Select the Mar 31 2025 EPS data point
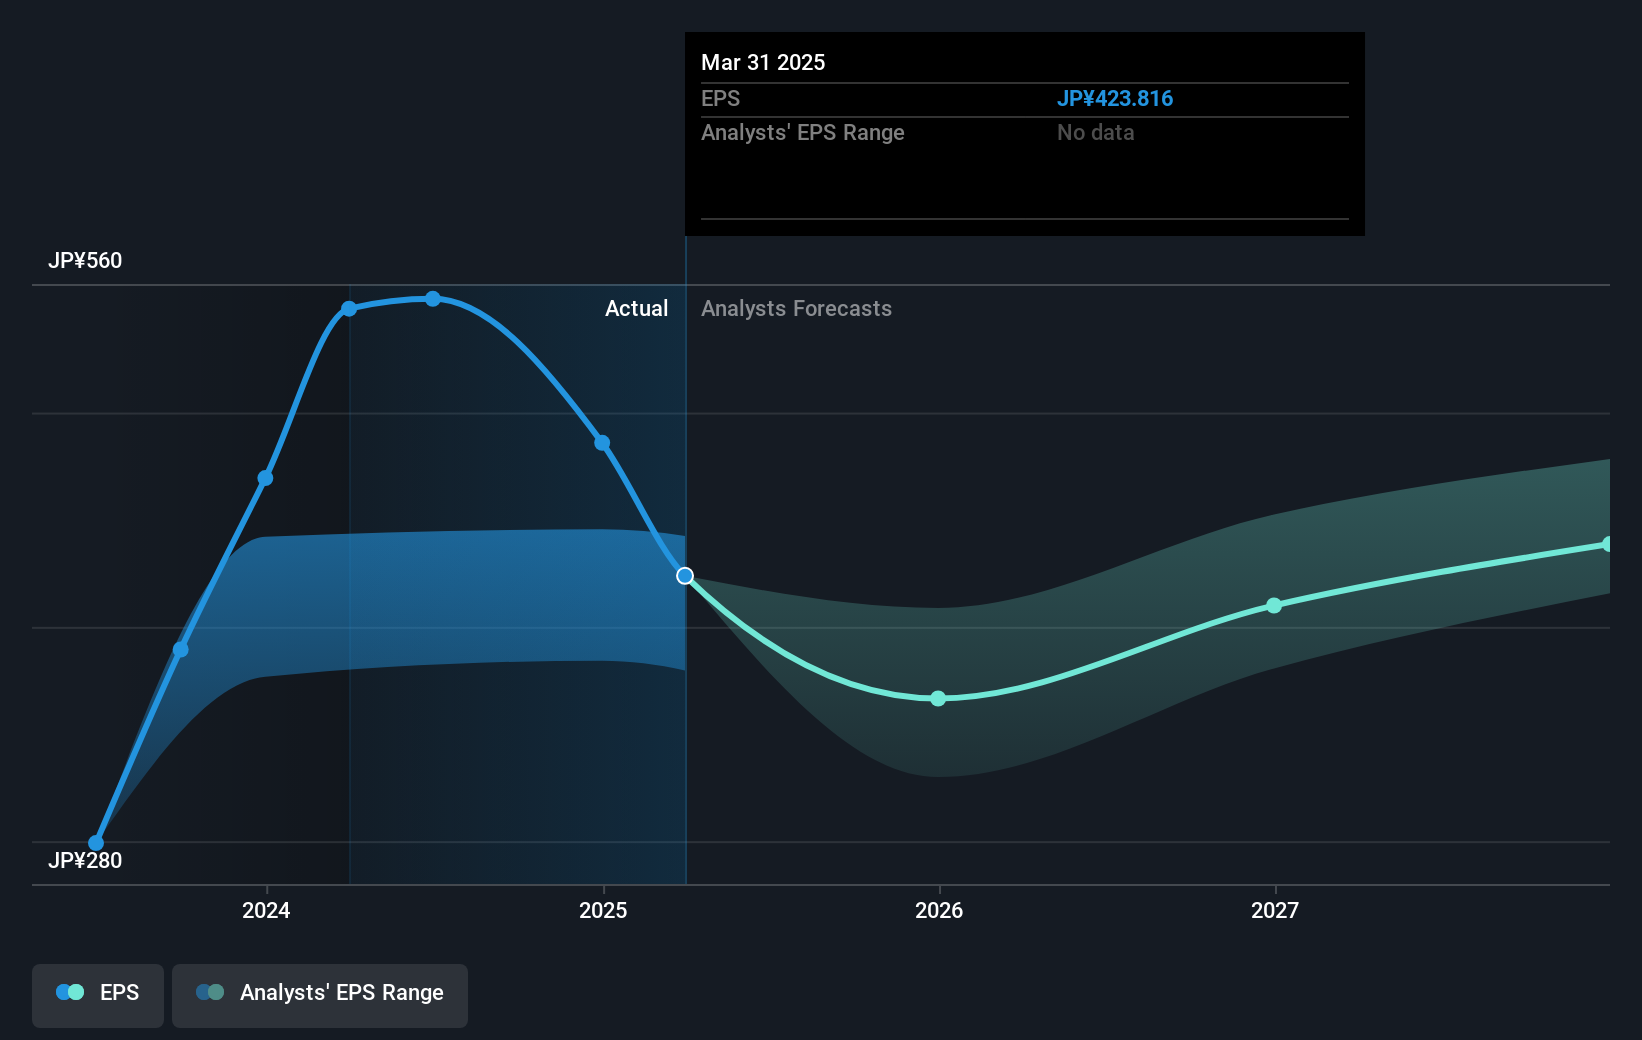The height and width of the screenshot is (1040, 1642). [x=685, y=576]
